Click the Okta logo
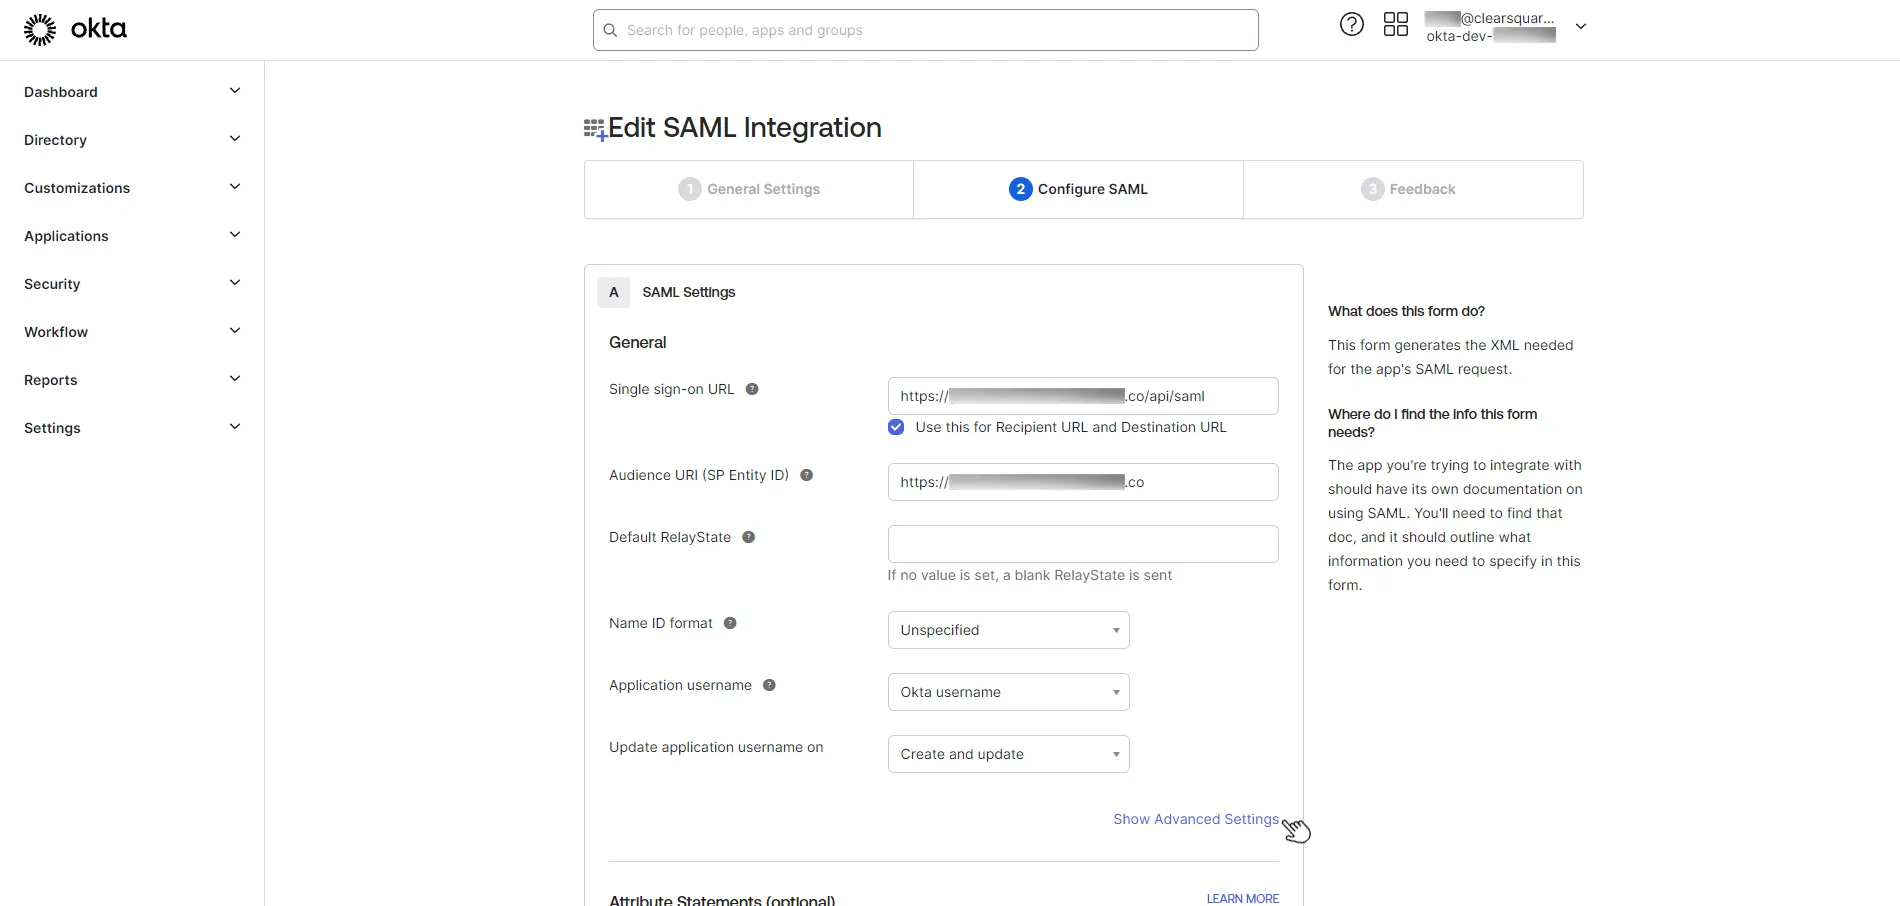The image size is (1900, 906). point(75,29)
